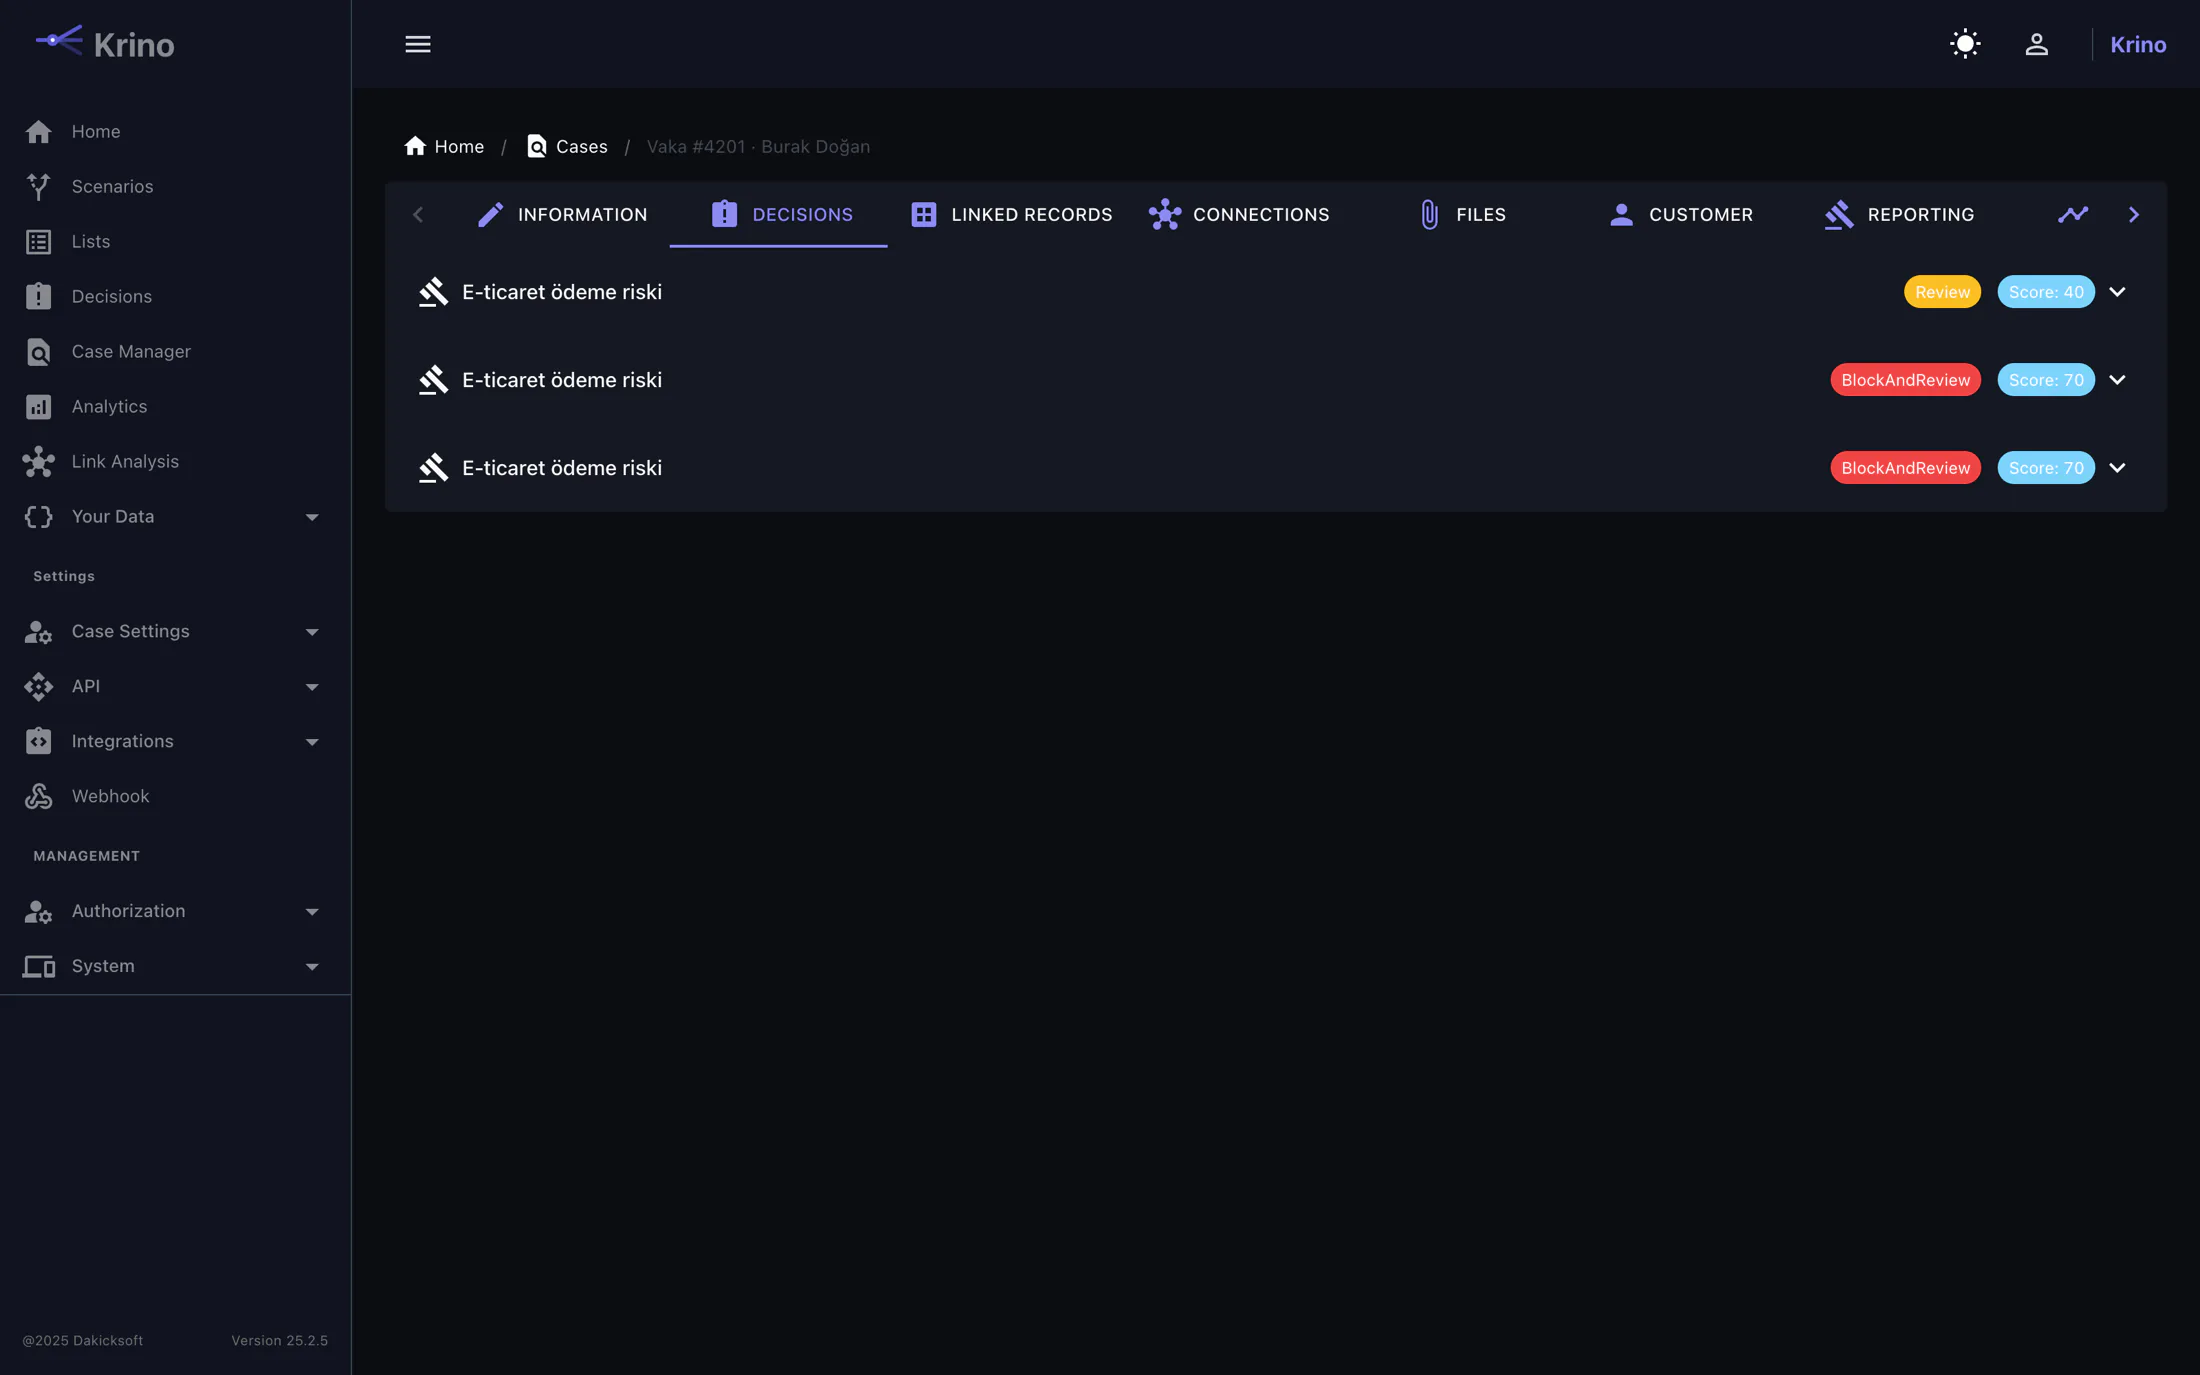This screenshot has width=2200, height=1375.
Task: Open the Files tab
Action: click(x=1461, y=214)
